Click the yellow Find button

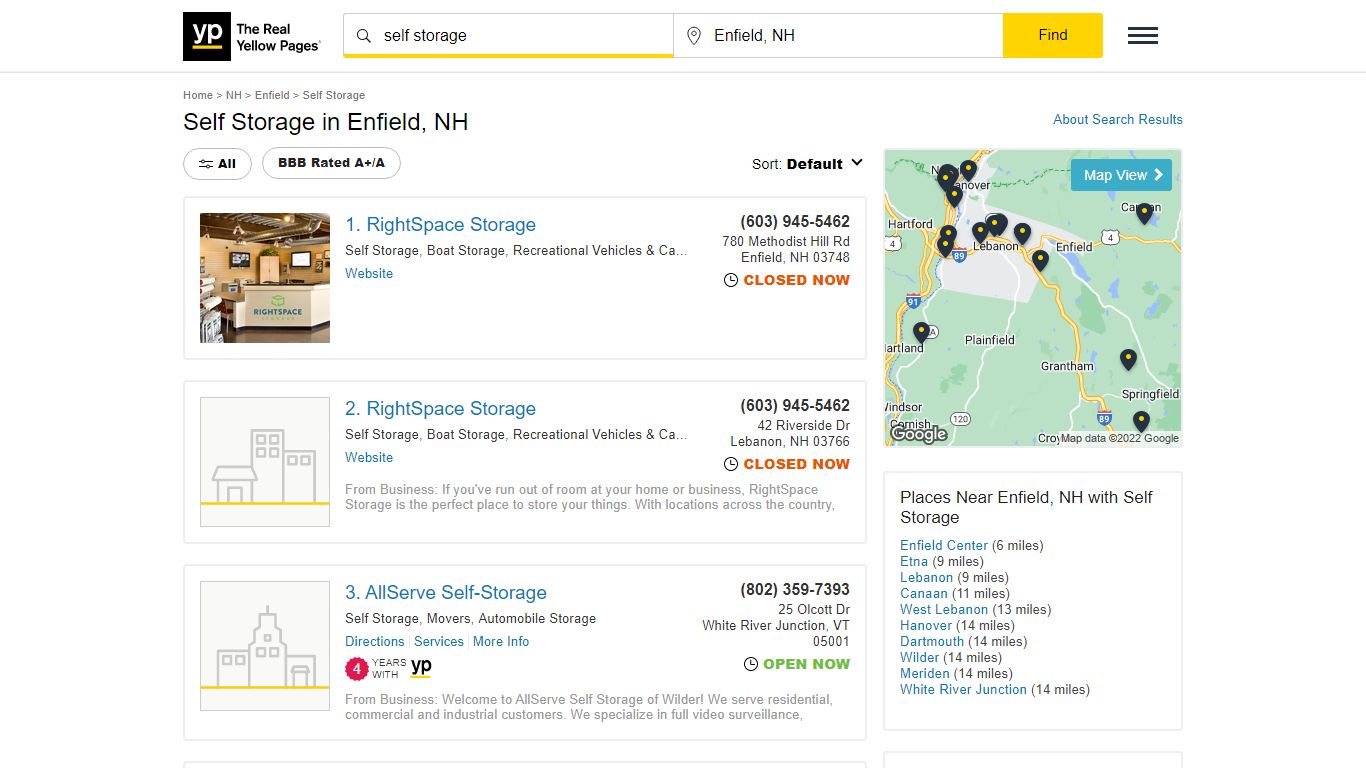coord(1053,35)
